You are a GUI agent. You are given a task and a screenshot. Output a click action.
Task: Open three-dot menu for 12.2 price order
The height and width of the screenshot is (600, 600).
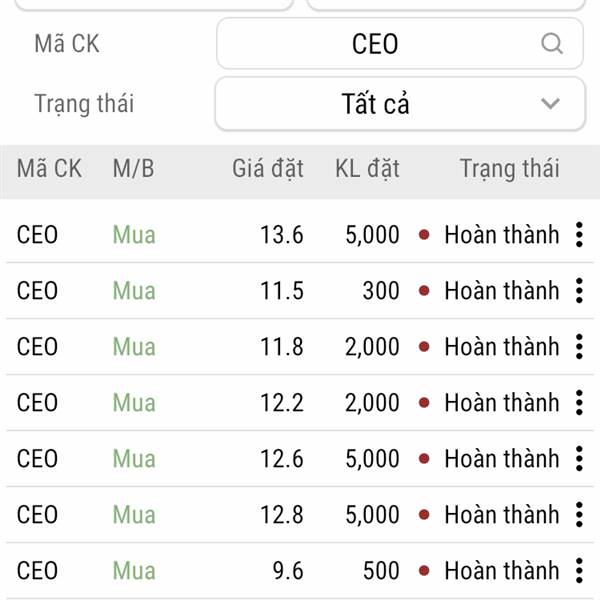point(579,403)
